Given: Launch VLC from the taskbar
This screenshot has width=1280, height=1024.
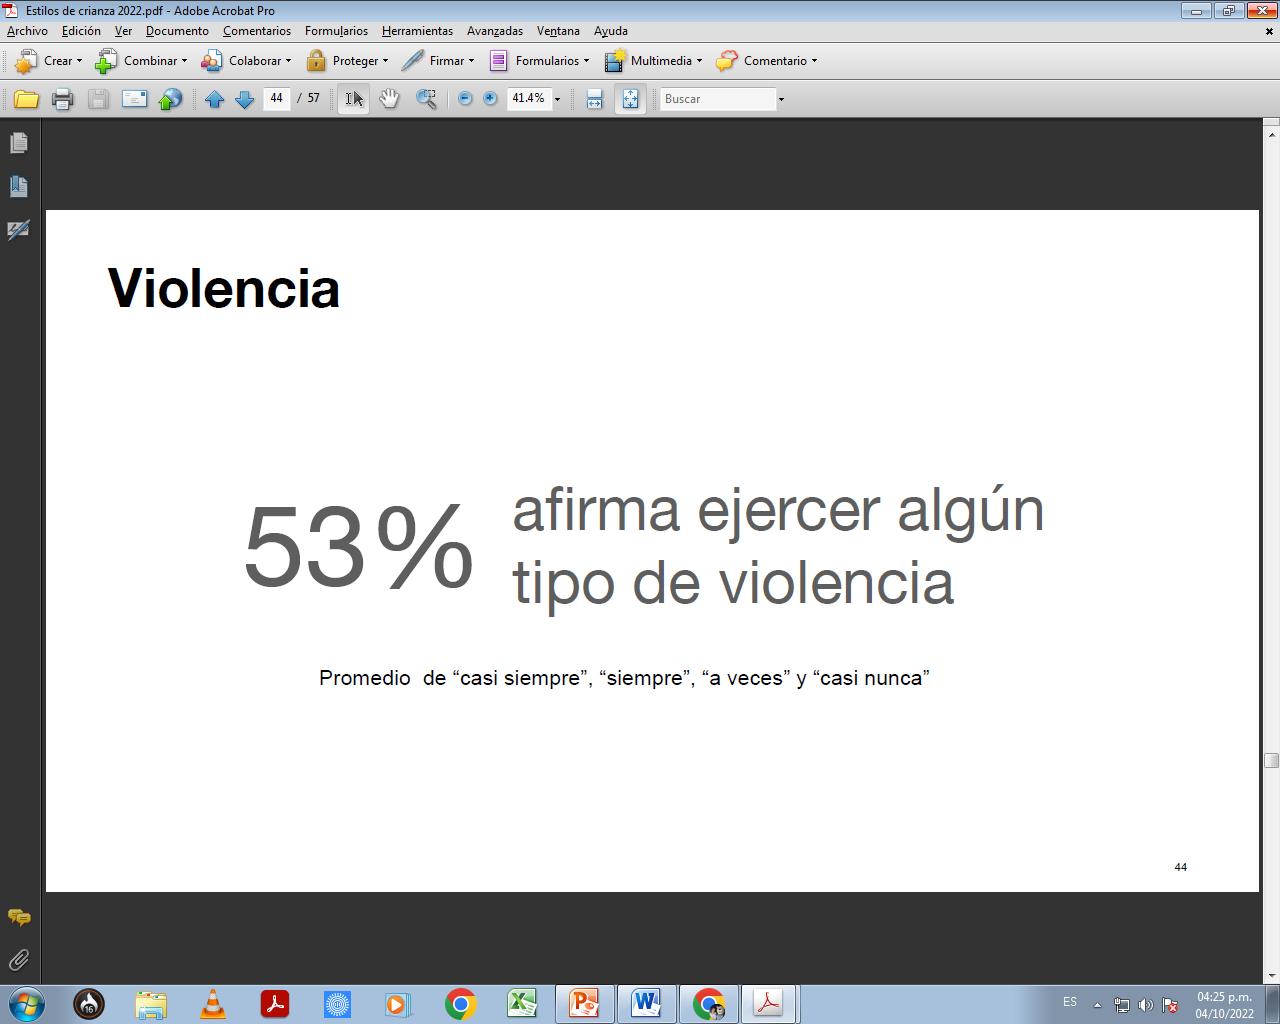Looking at the screenshot, I should (x=213, y=1003).
